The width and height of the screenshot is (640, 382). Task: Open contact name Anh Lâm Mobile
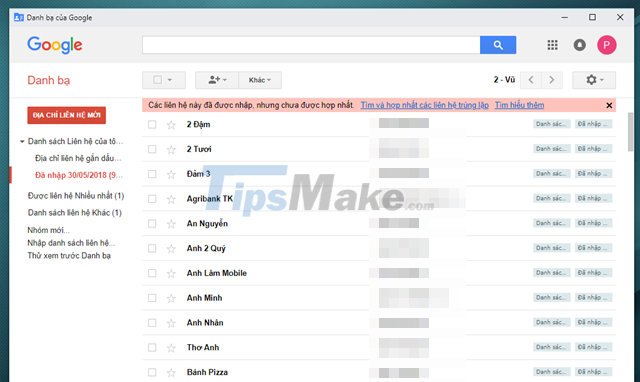(x=217, y=273)
